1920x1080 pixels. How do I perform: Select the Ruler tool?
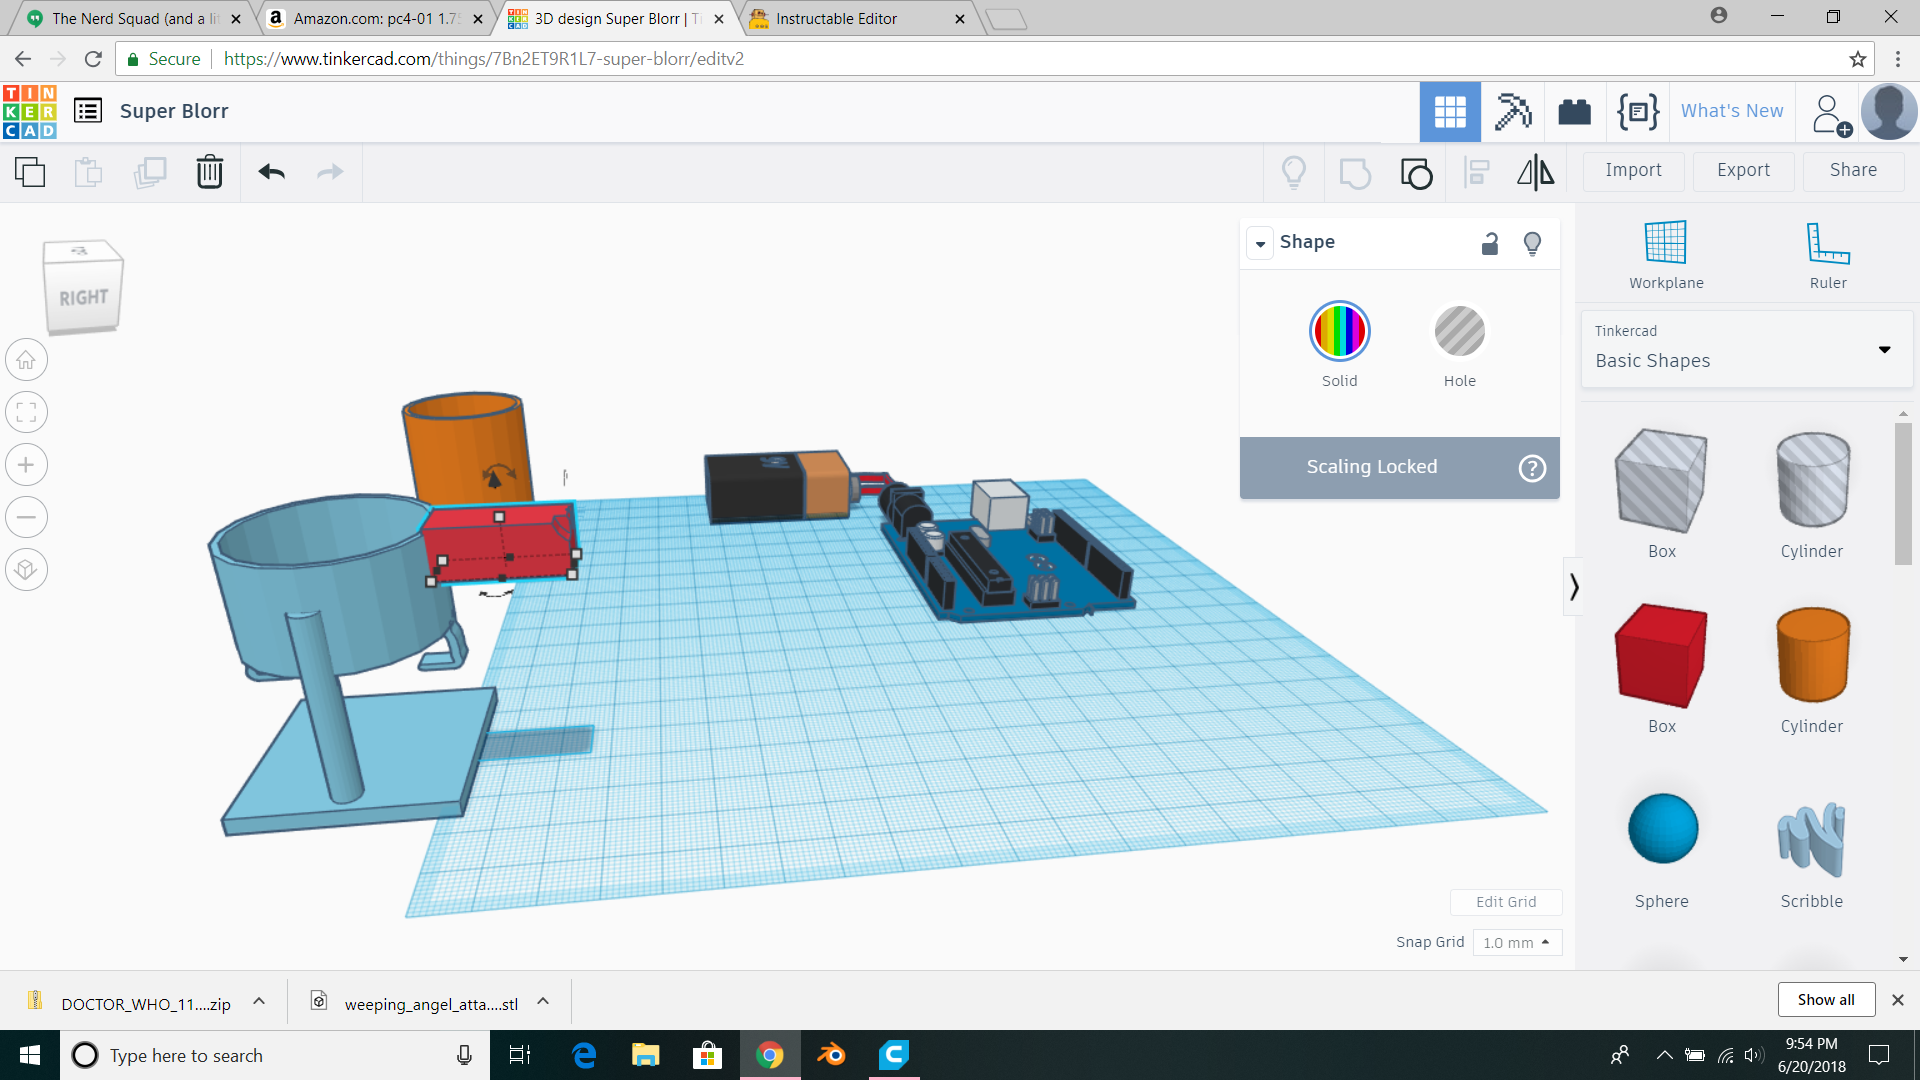[x=1828, y=255]
